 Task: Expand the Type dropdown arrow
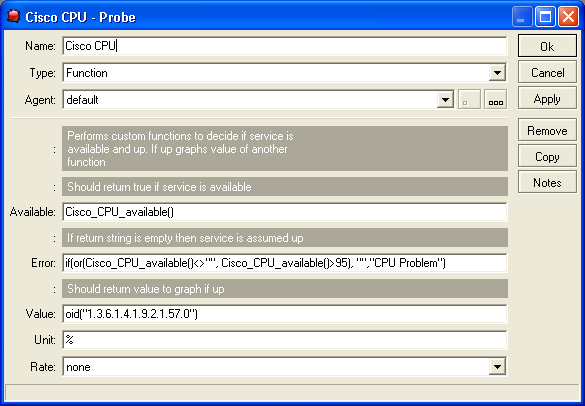tap(497, 73)
